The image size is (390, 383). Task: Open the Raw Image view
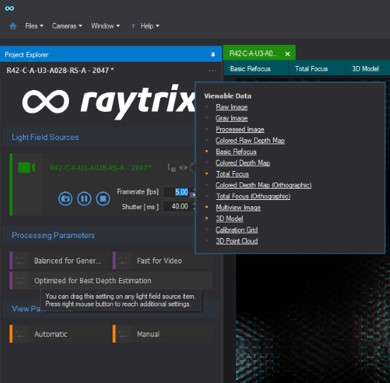(x=231, y=107)
